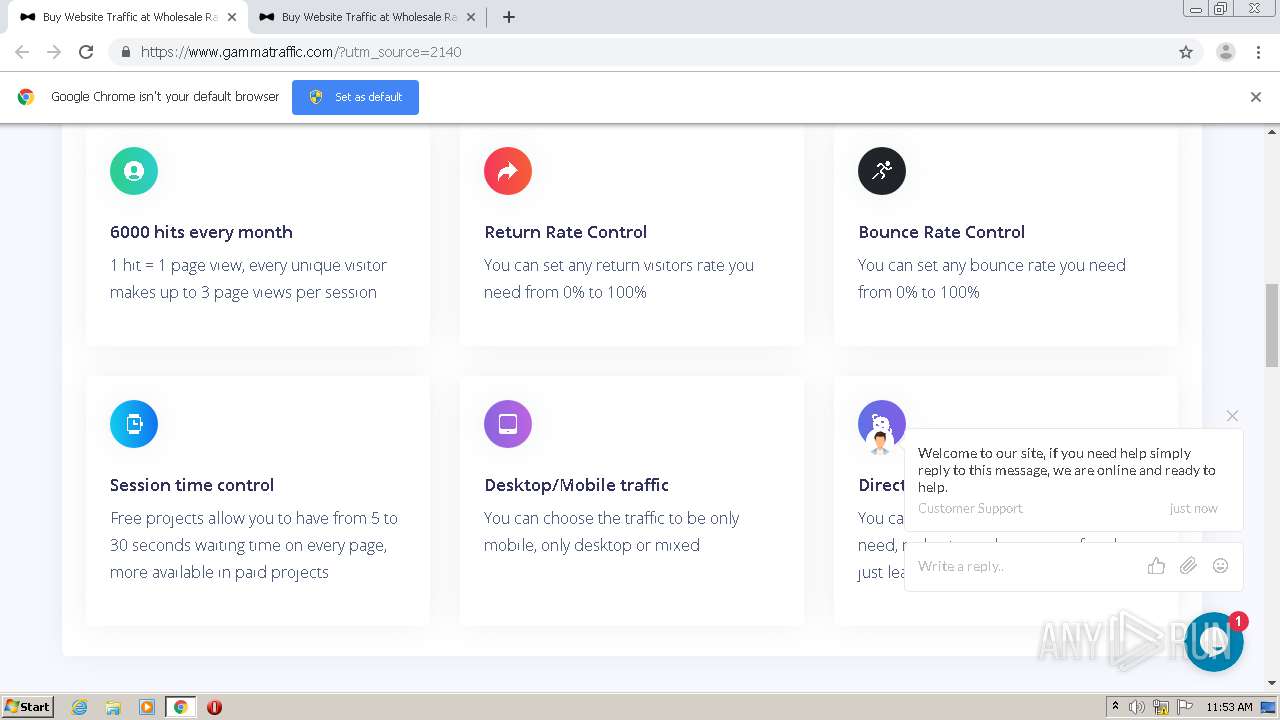This screenshot has width=1280, height=720.
Task: Click the purple Desktop/Mobile tablet icon
Action: (x=508, y=424)
